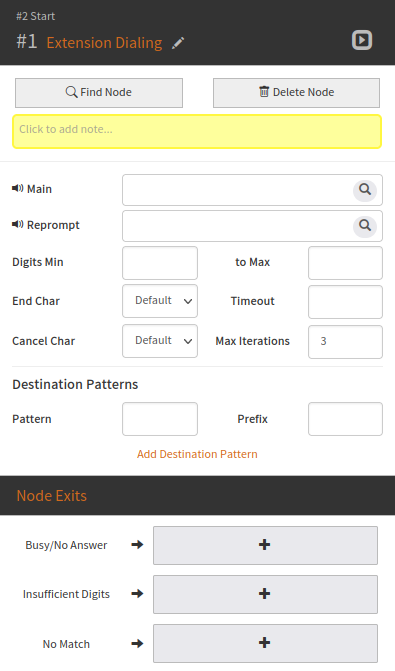Screen dimensions: 395x671
Task: Click the pencil icon to rename Extension Dialing
Action: 178,43
